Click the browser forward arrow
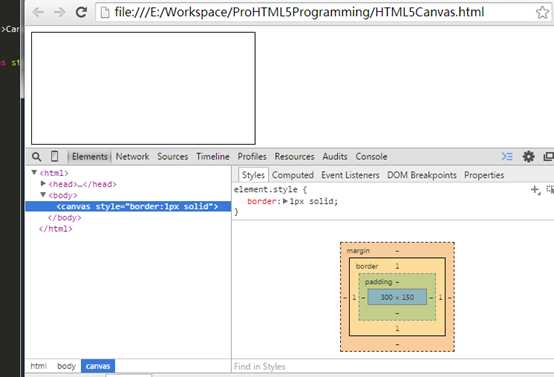The width and height of the screenshot is (554, 377). pyautogui.click(x=60, y=12)
